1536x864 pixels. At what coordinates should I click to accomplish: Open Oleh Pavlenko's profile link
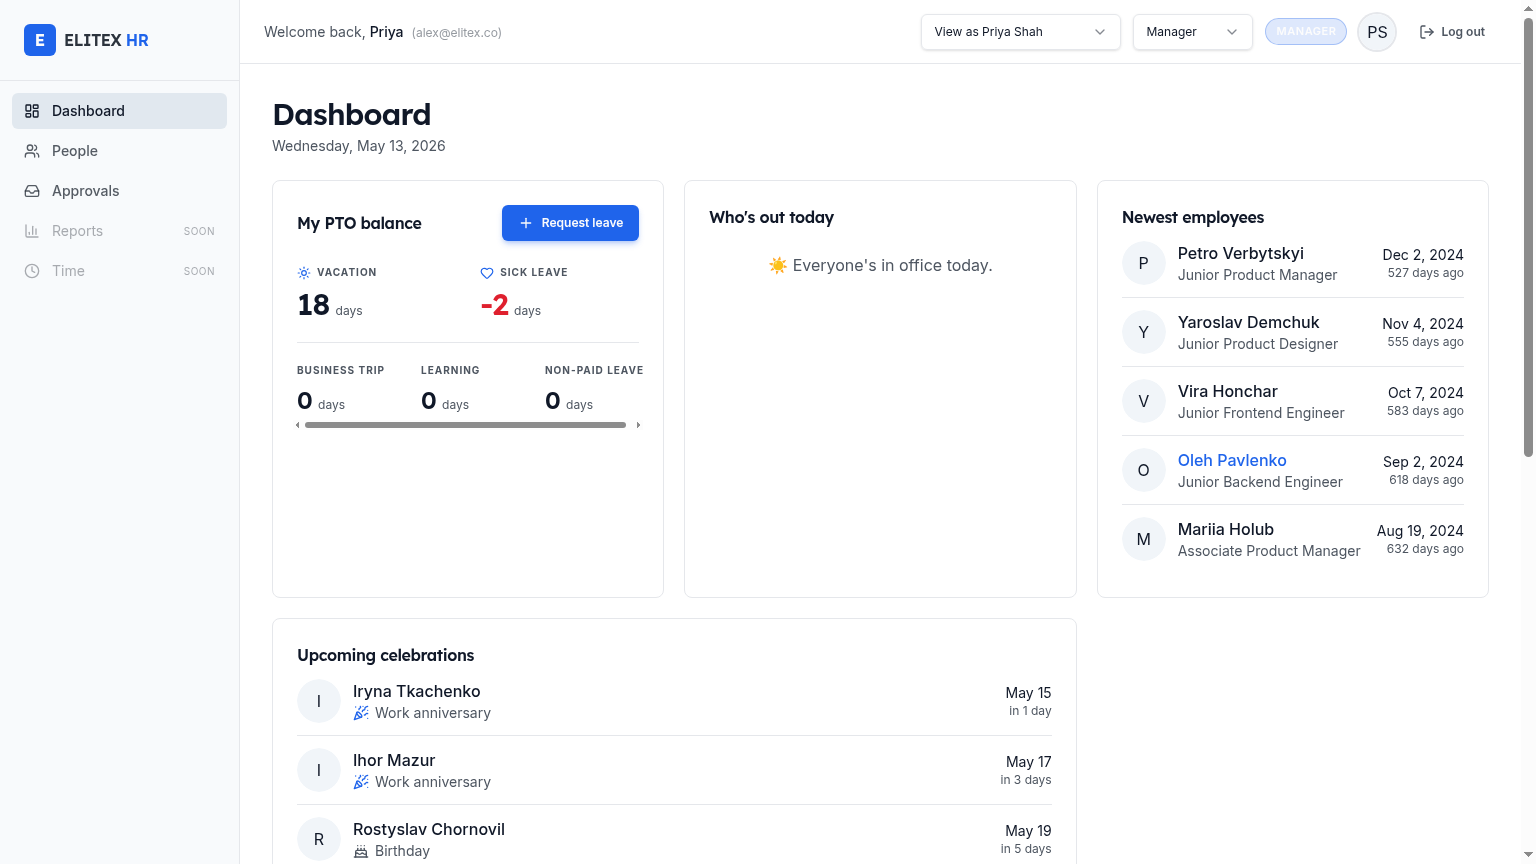pyautogui.click(x=1232, y=460)
